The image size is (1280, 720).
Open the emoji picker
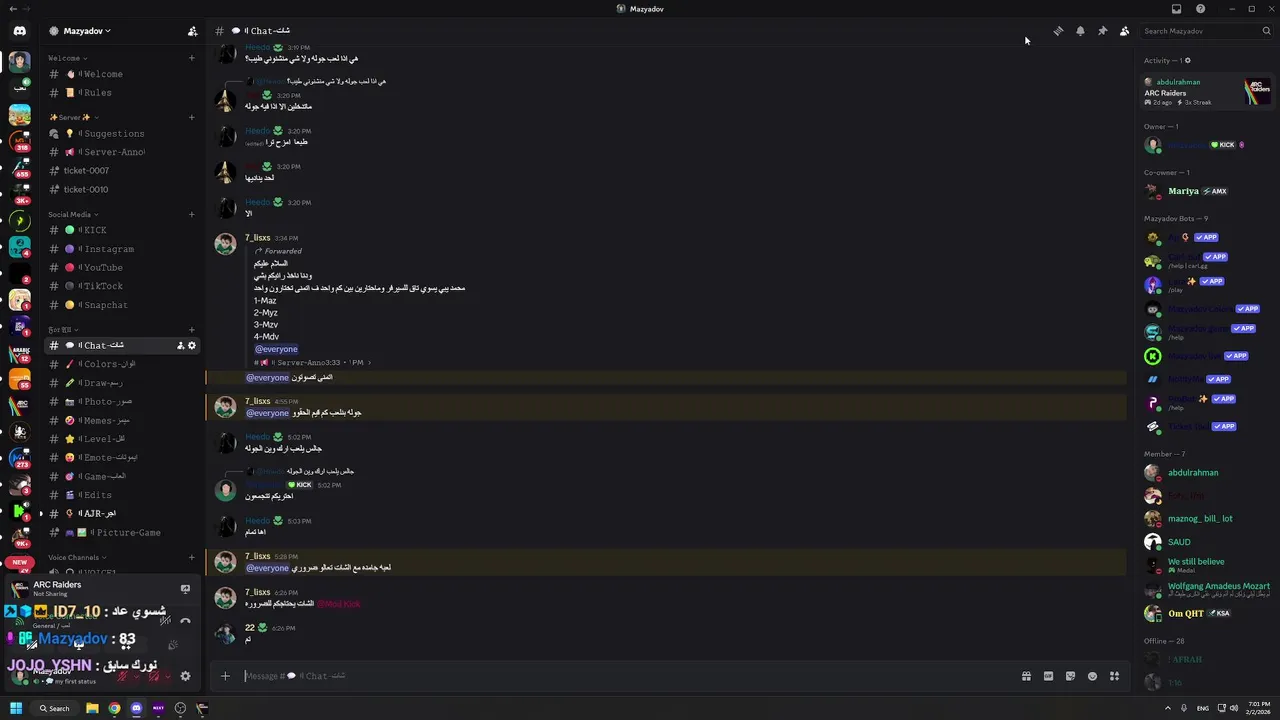(x=1092, y=676)
